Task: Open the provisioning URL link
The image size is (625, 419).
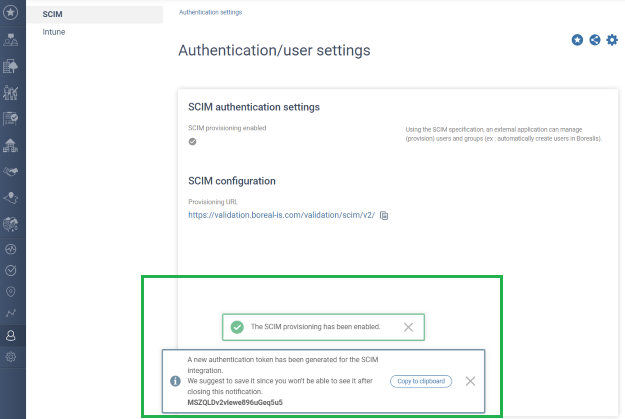Action: [281, 215]
